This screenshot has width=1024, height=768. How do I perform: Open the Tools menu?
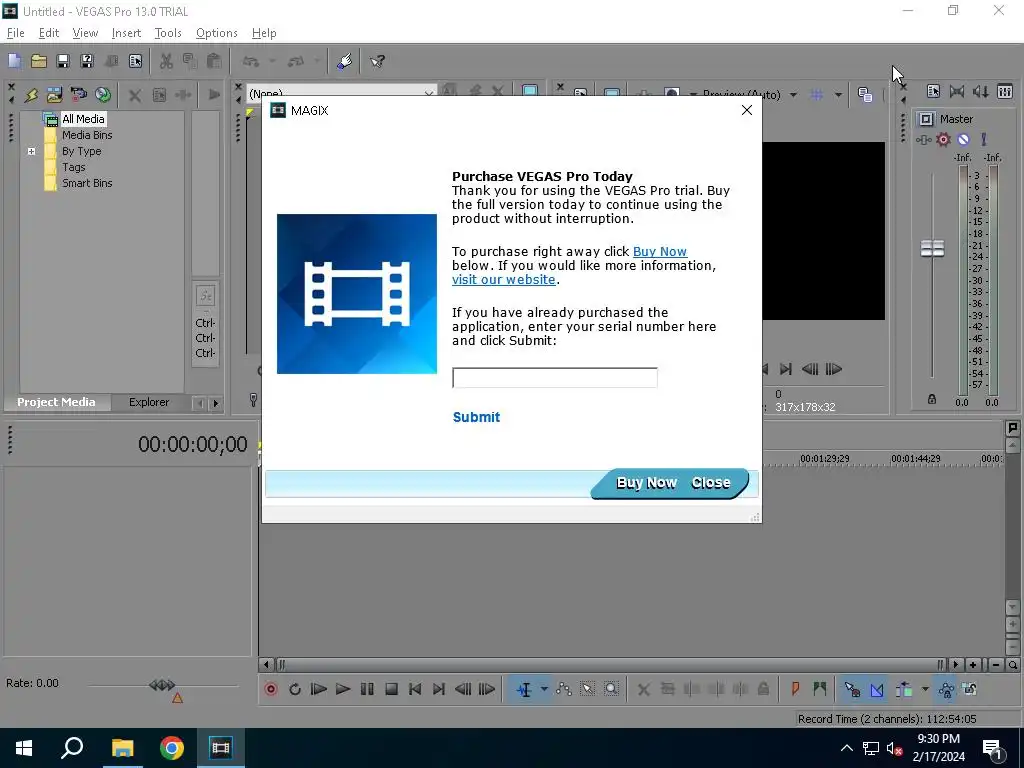168,33
